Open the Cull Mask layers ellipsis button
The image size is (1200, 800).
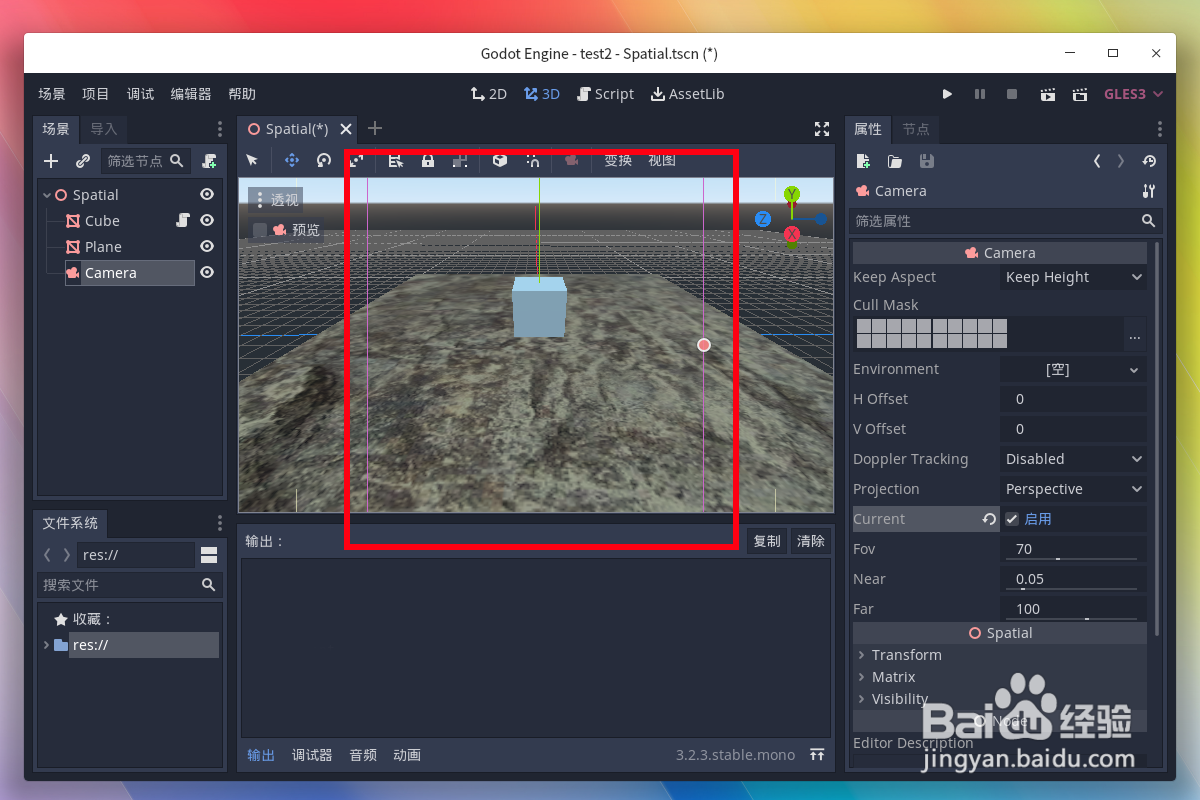(1134, 336)
